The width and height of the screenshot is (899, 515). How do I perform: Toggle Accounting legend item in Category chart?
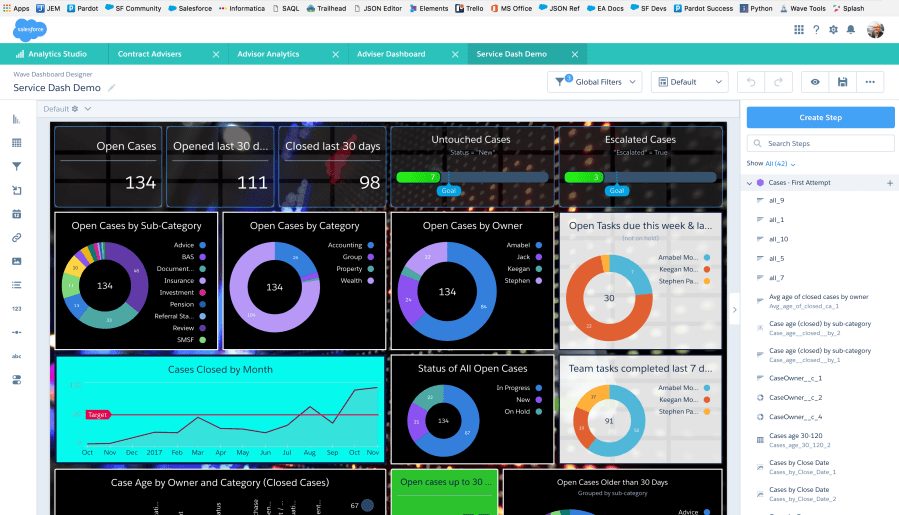click(351, 245)
